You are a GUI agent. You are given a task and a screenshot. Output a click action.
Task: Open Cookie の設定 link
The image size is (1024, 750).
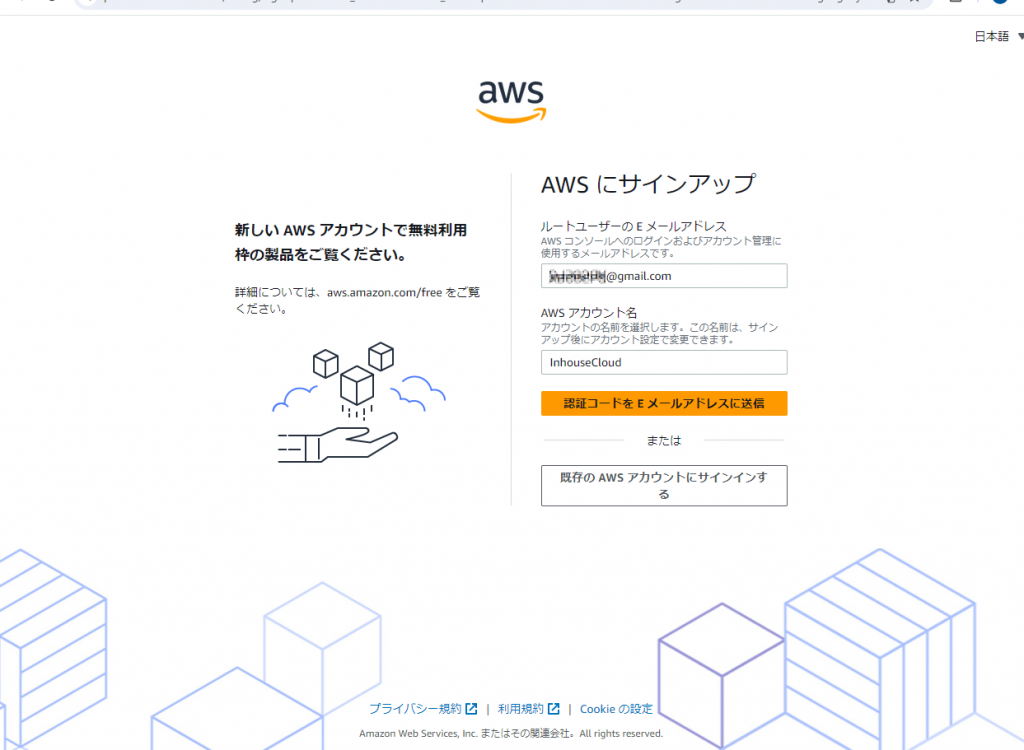click(616, 709)
